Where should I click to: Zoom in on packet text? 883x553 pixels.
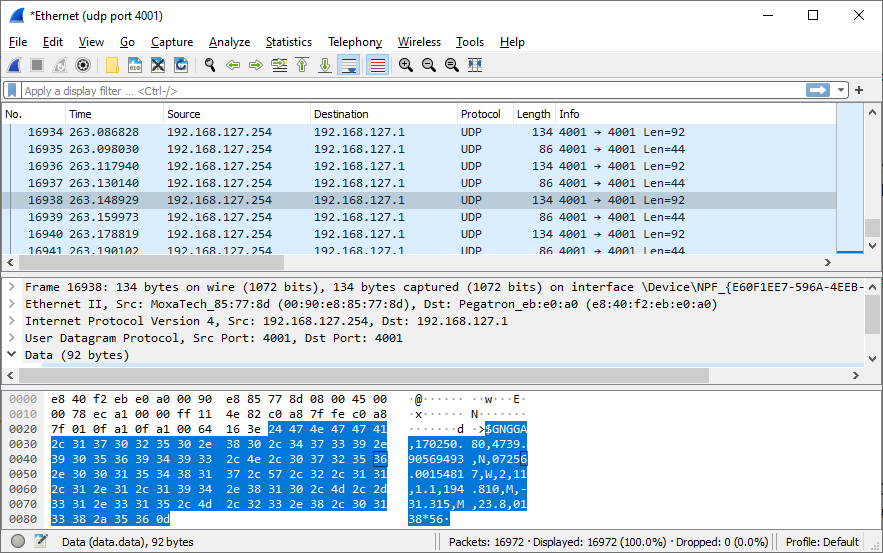point(406,65)
